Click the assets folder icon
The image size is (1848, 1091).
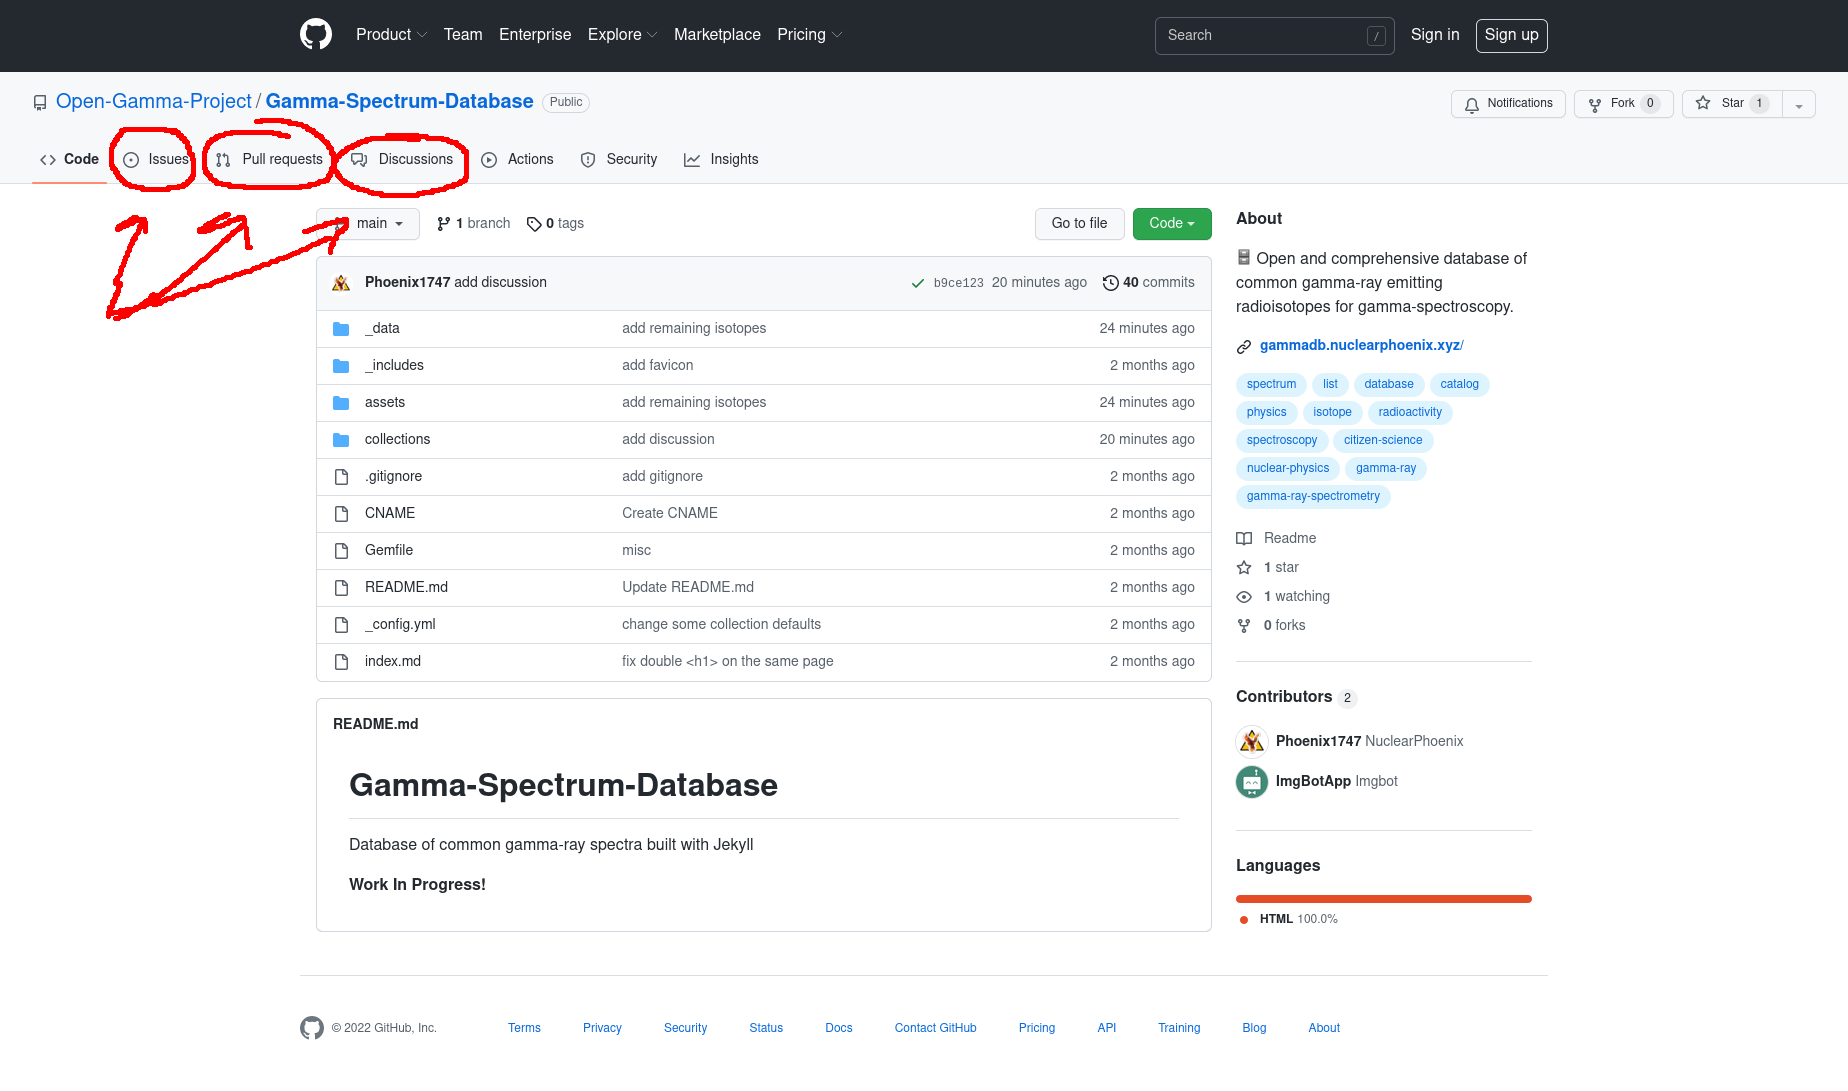tap(341, 403)
